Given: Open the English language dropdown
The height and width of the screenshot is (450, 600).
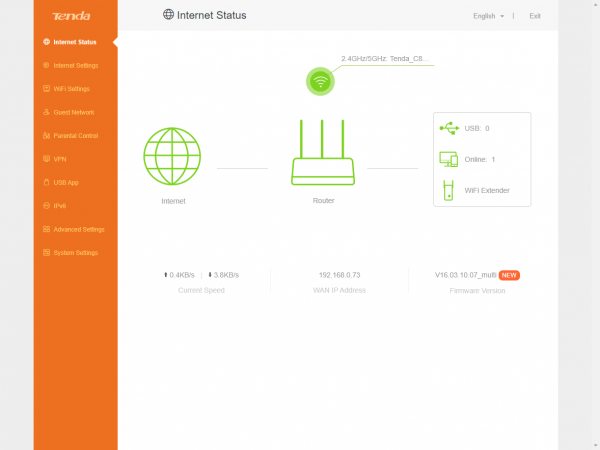Looking at the screenshot, I should click(x=489, y=16).
